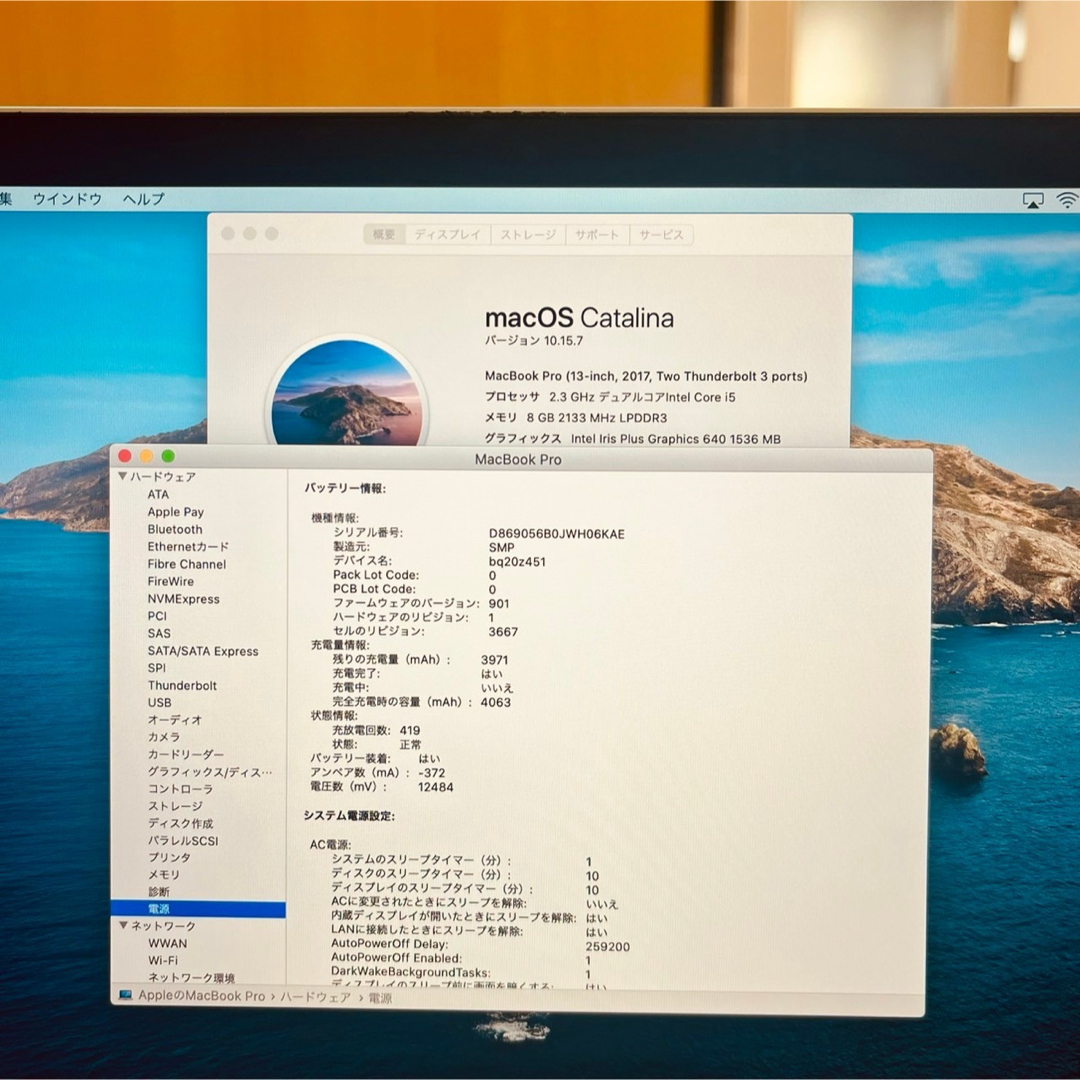The width and height of the screenshot is (1080, 1080).
Task: Select パラレルSCSI in the sidebar
Action: pos(183,840)
